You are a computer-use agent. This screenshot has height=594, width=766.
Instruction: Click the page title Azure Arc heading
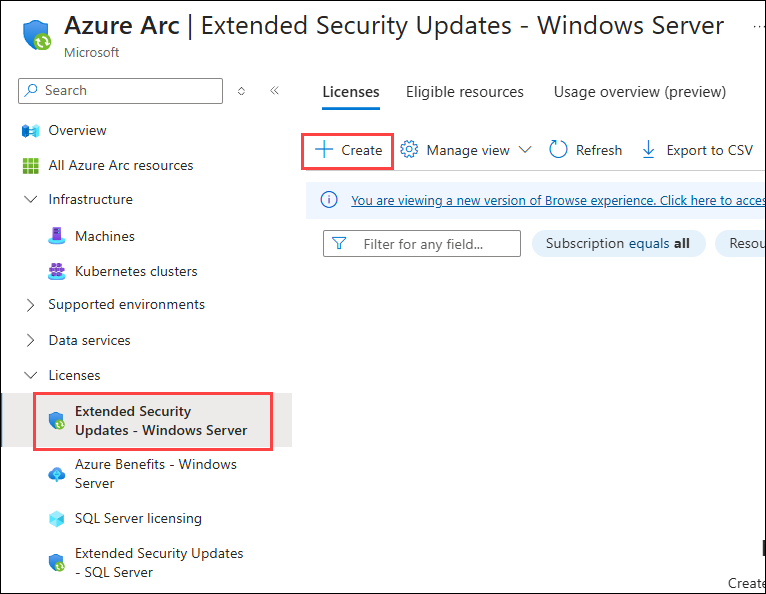point(122,25)
